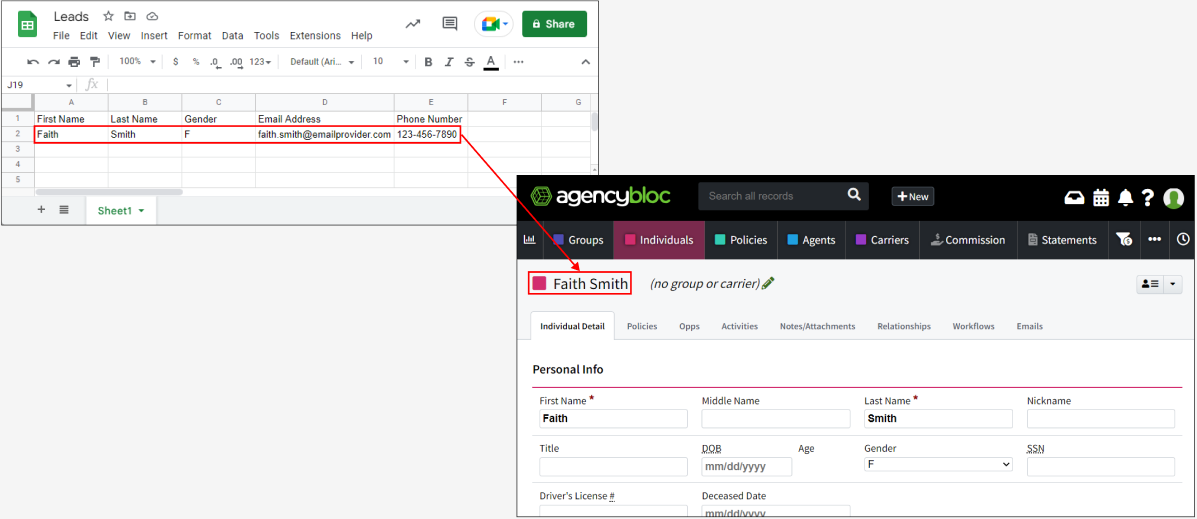The height and width of the screenshot is (519, 1197).
Task: Click the more toolbar options ellipsis
Action: pos(518,62)
